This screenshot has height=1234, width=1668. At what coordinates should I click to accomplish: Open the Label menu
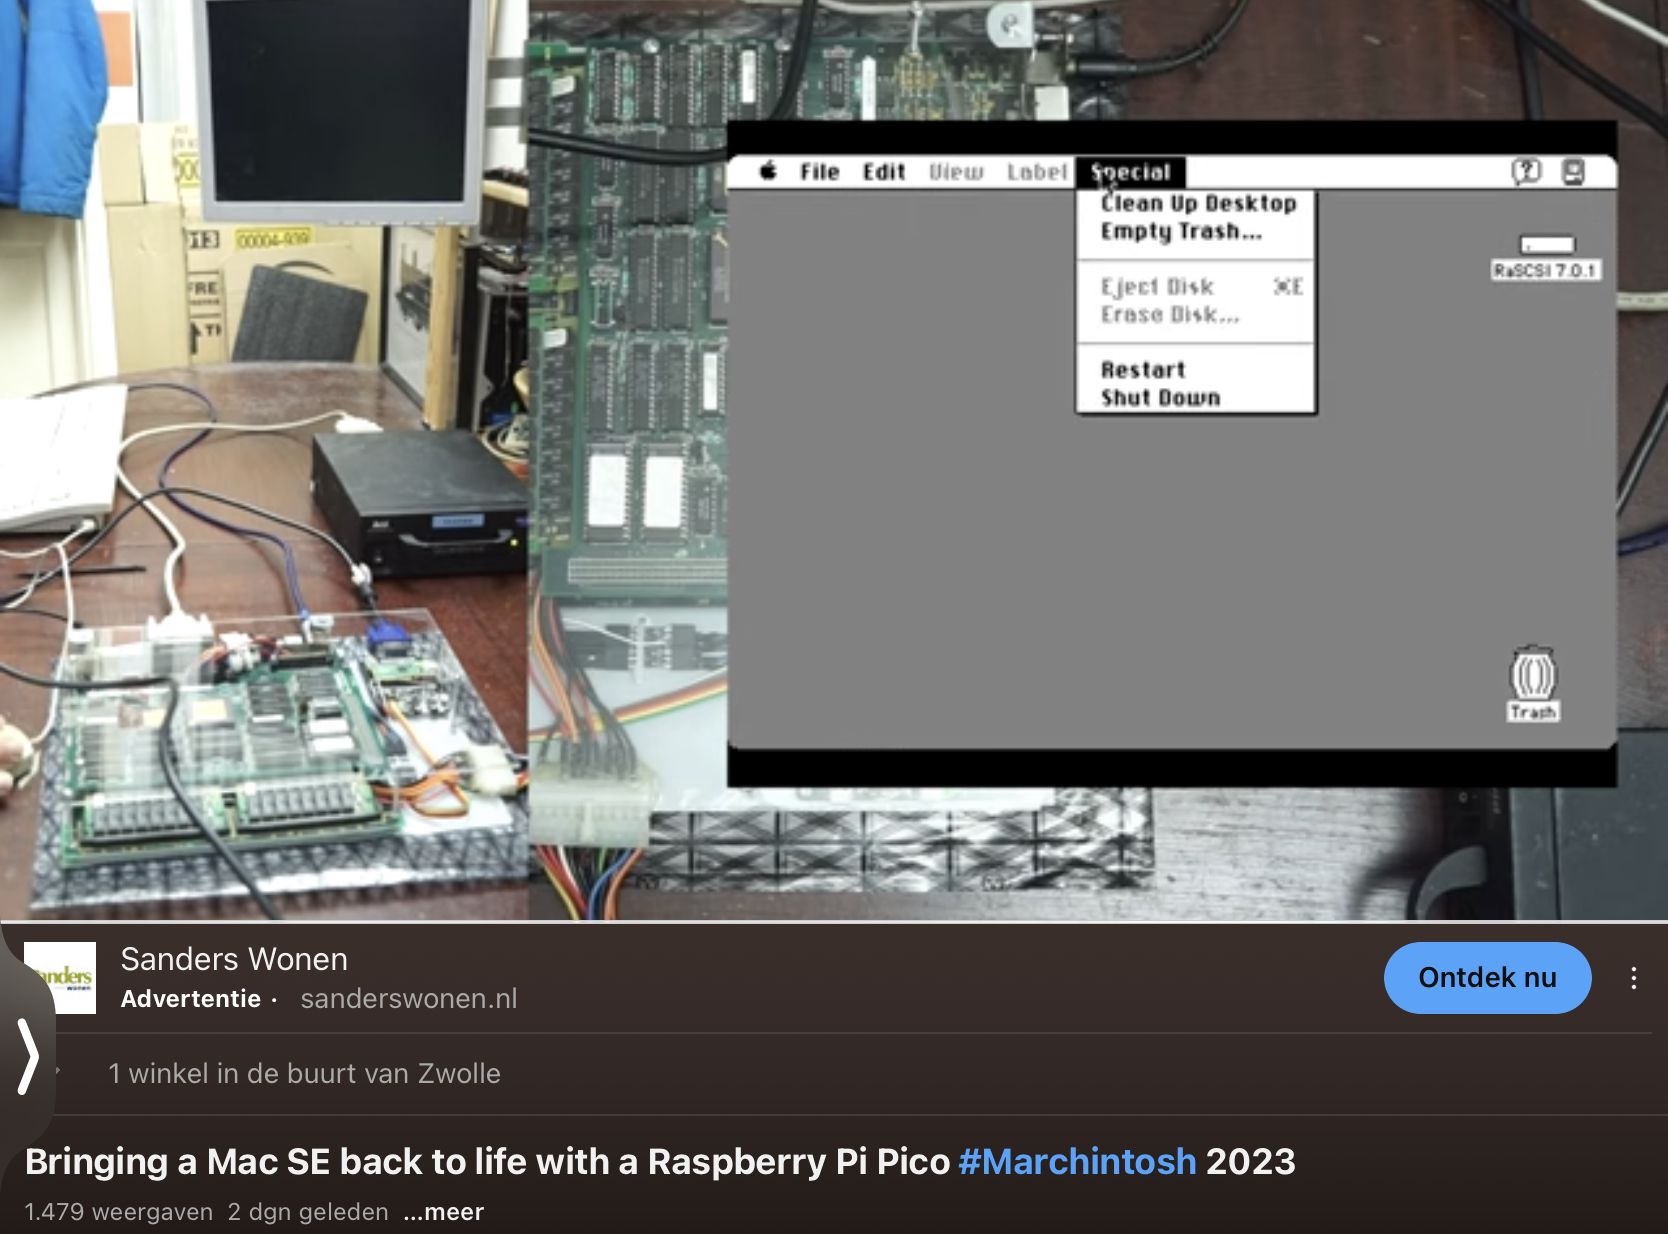pyautogui.click(x=1037, y=172)
